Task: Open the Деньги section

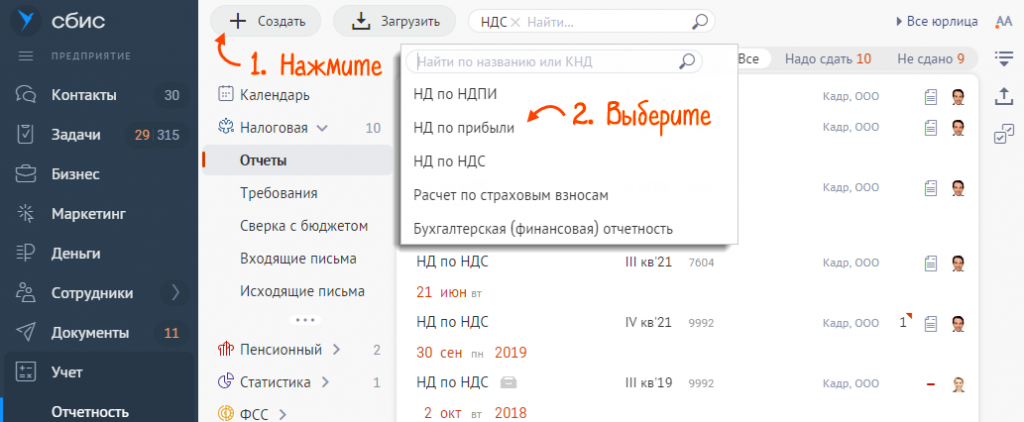Action: (x=76, y=253)
